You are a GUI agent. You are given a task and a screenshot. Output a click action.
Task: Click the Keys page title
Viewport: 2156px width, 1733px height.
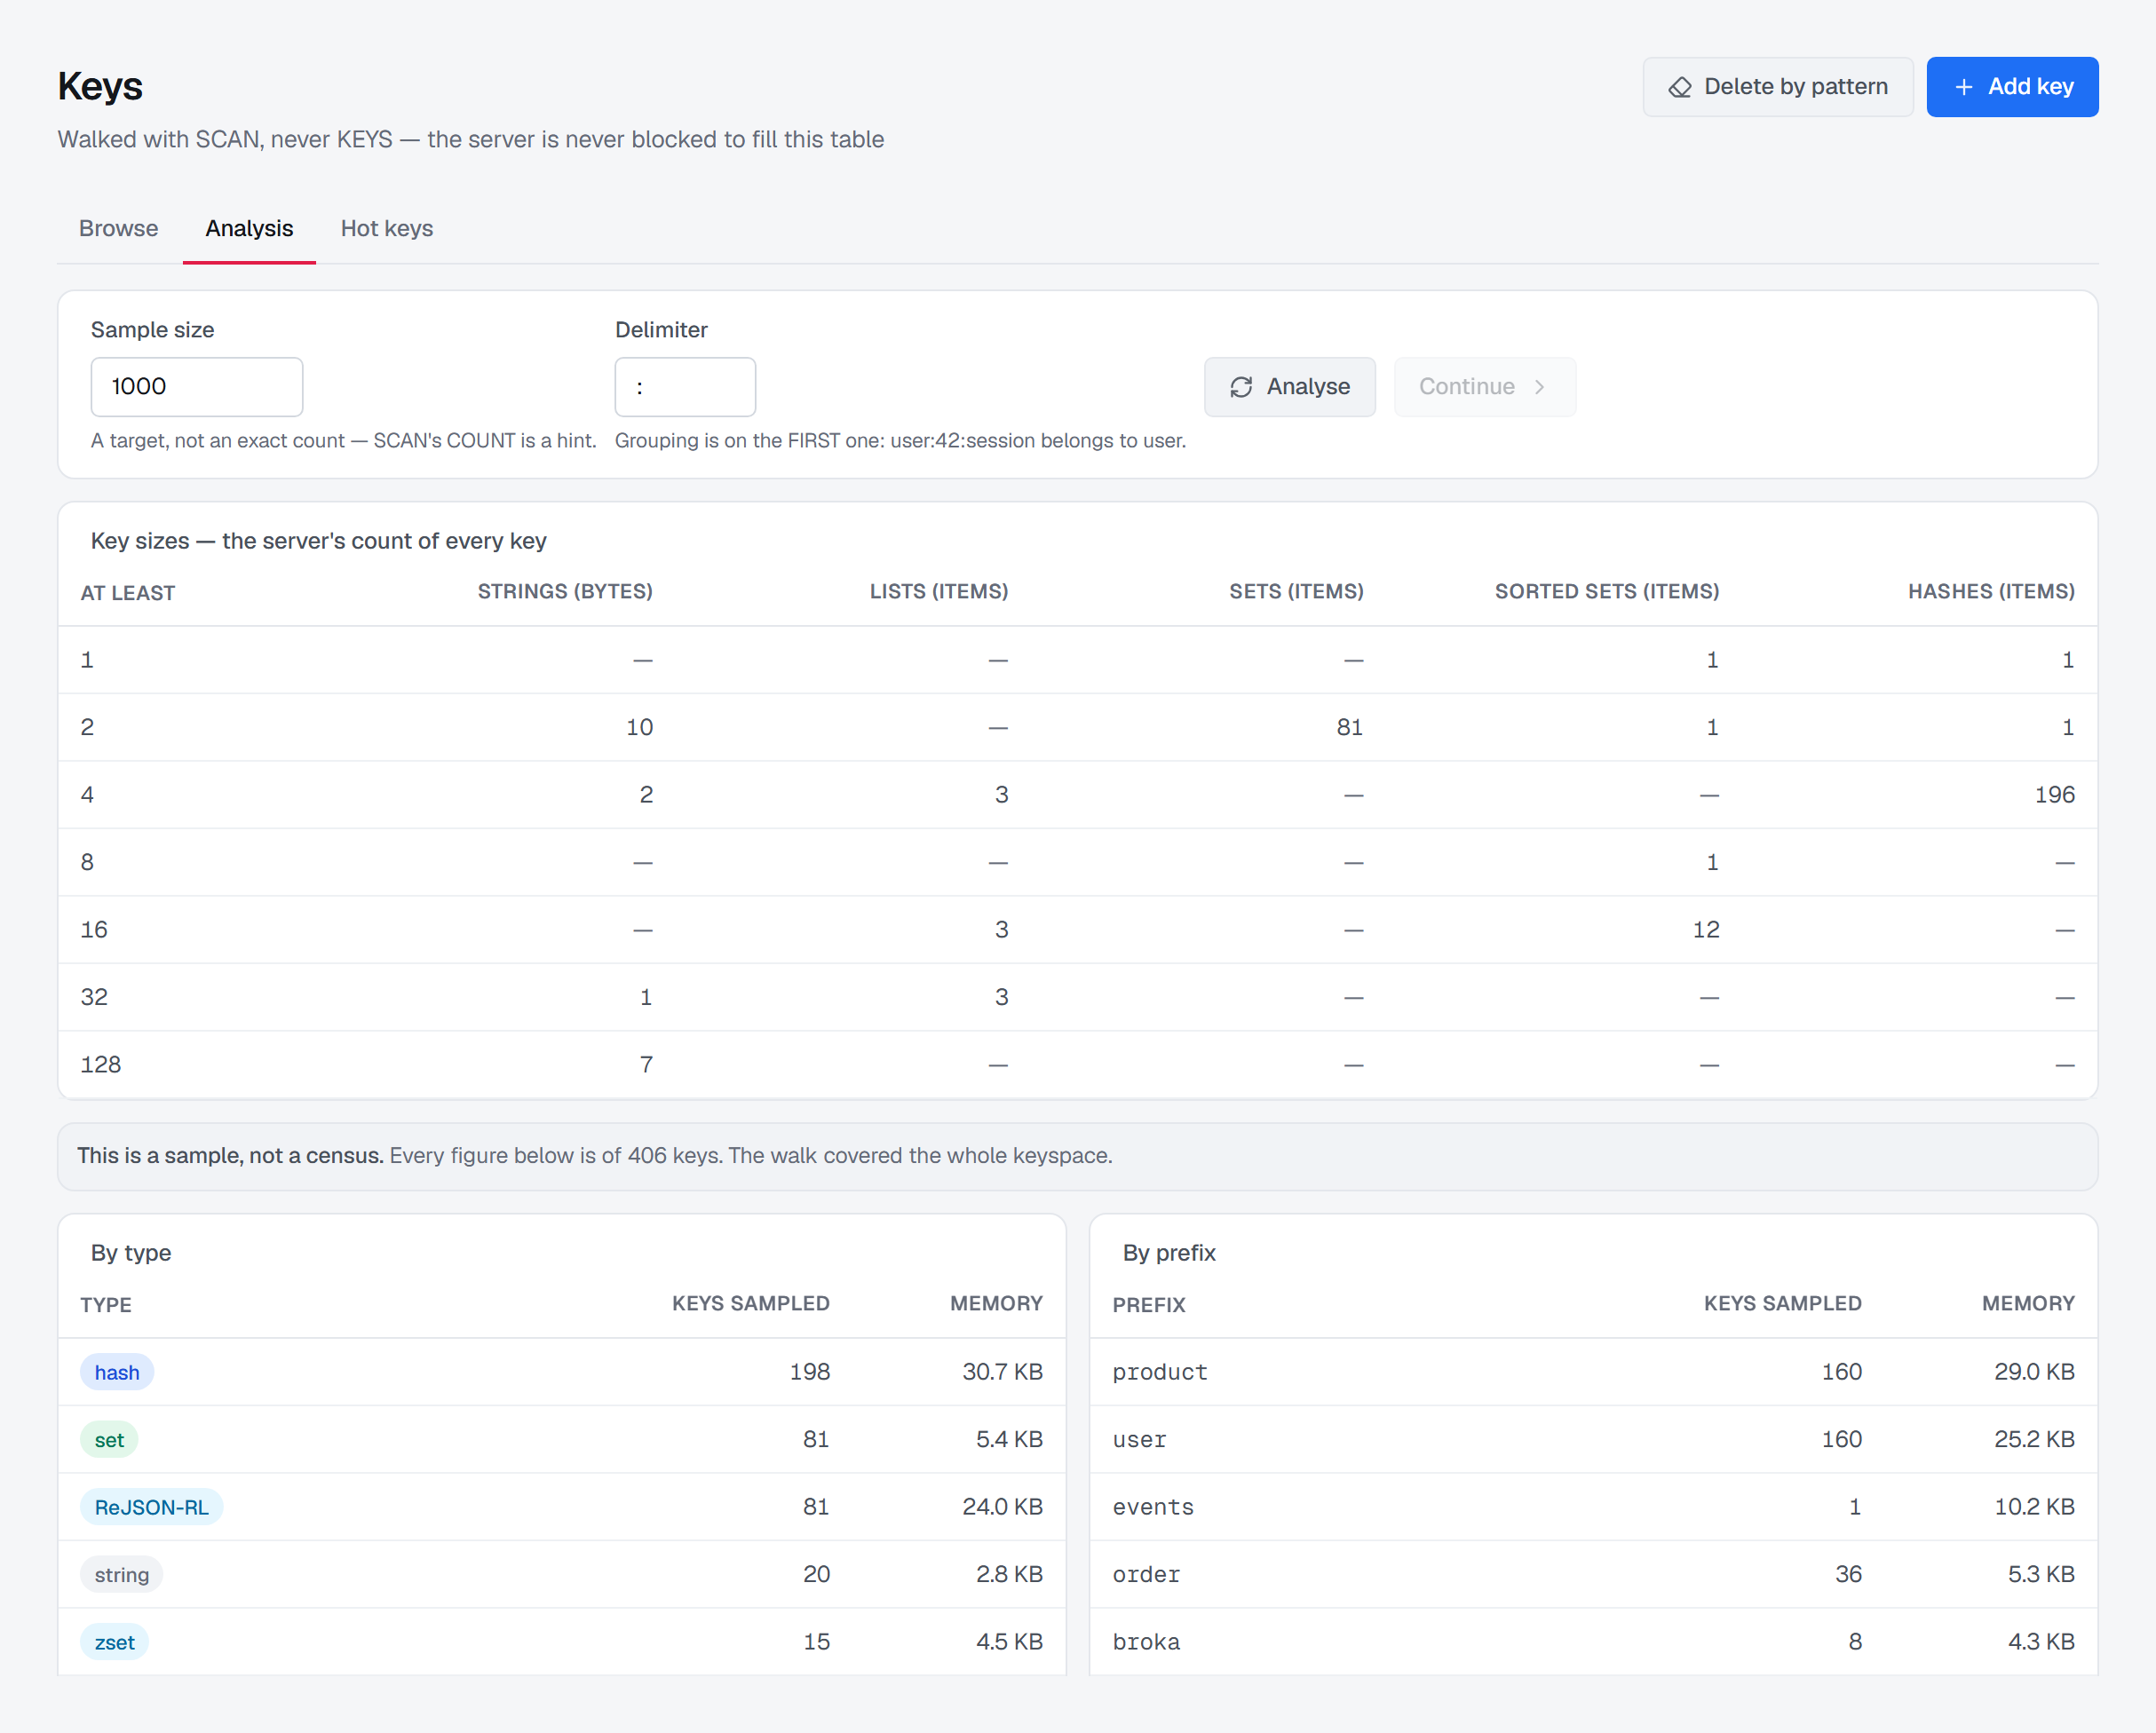tap(100, 87)
